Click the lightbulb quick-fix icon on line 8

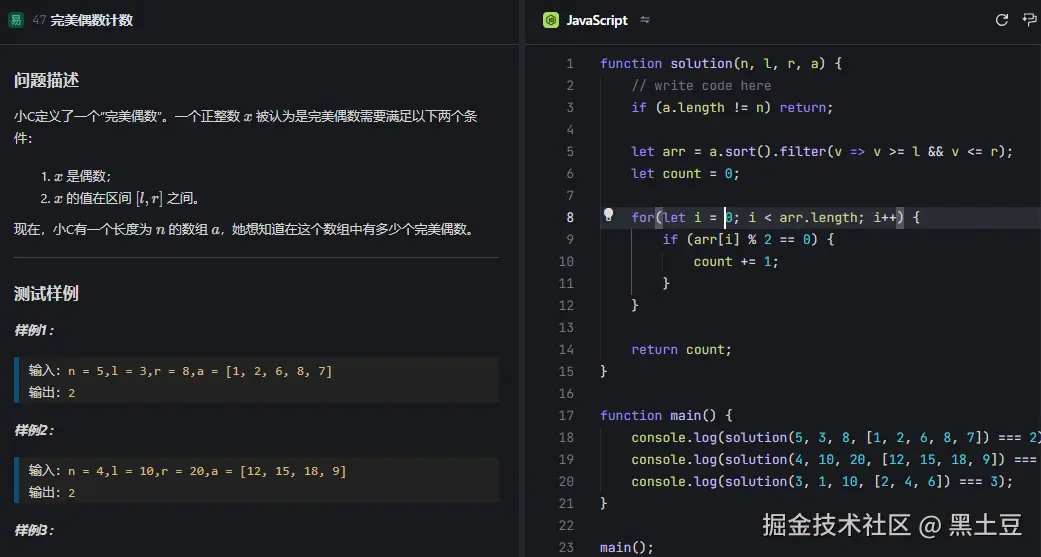click(608, 215)
